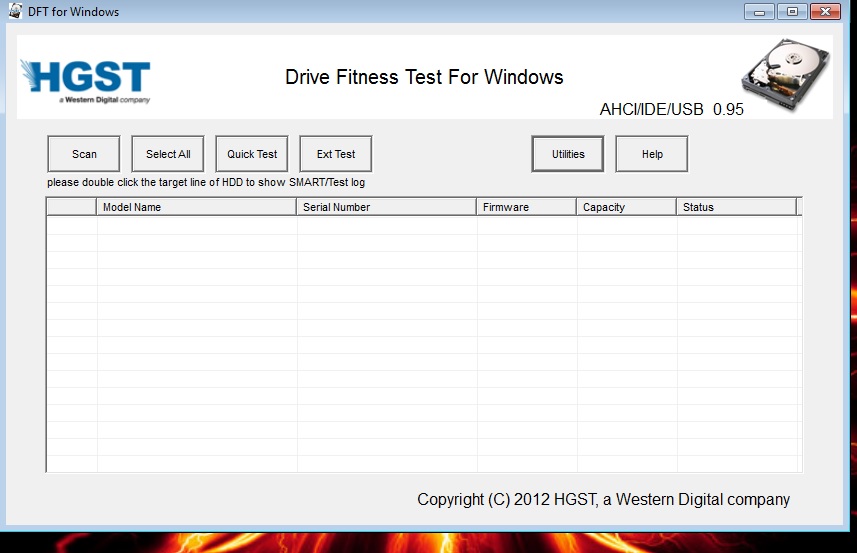Click the hard drive image
The width and height of the screenshot is (857, 553).
[x=786, y=74]
